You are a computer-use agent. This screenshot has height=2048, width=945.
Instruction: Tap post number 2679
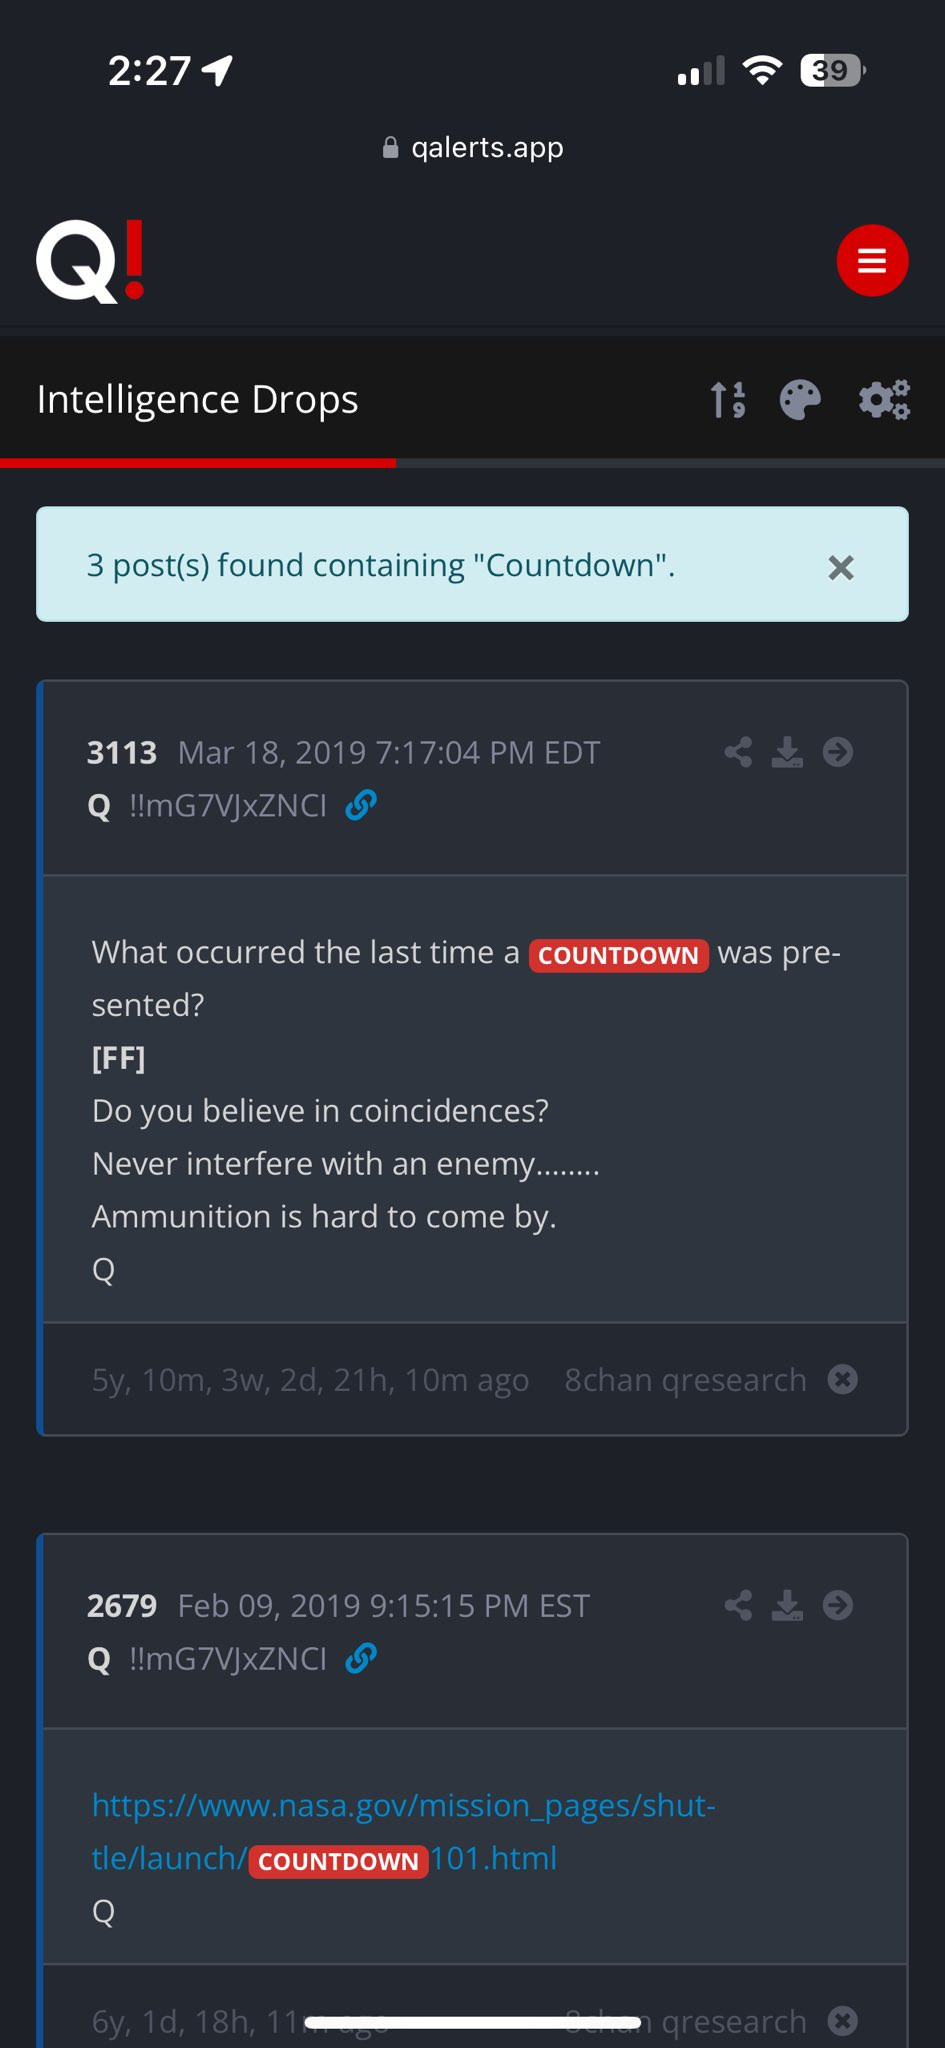click(x=122, y=1606)
